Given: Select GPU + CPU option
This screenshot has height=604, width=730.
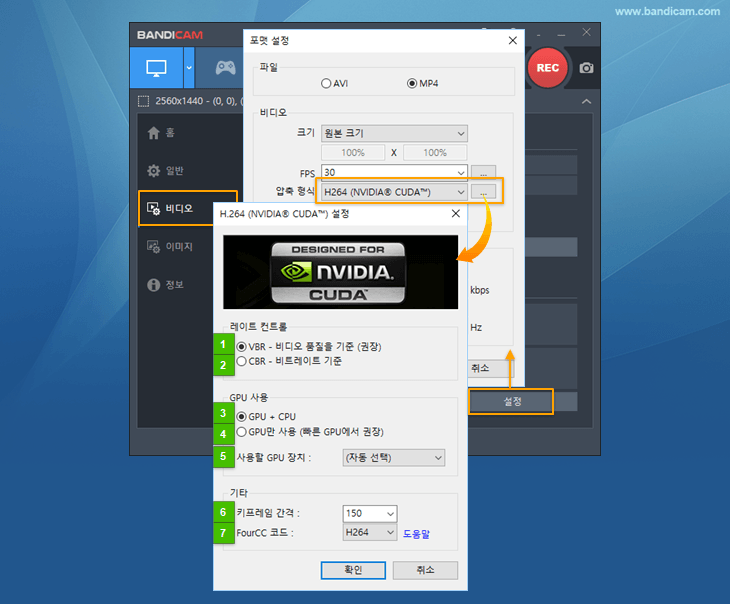Looking at the screenshot, I should pyautogui.click(x=266, y=416).
